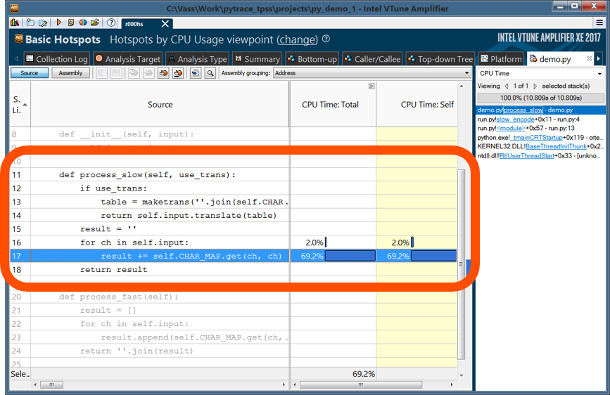Click the Compare Results toolbar icon
Viewport: 610px width, 395px height.
(82, 23)
